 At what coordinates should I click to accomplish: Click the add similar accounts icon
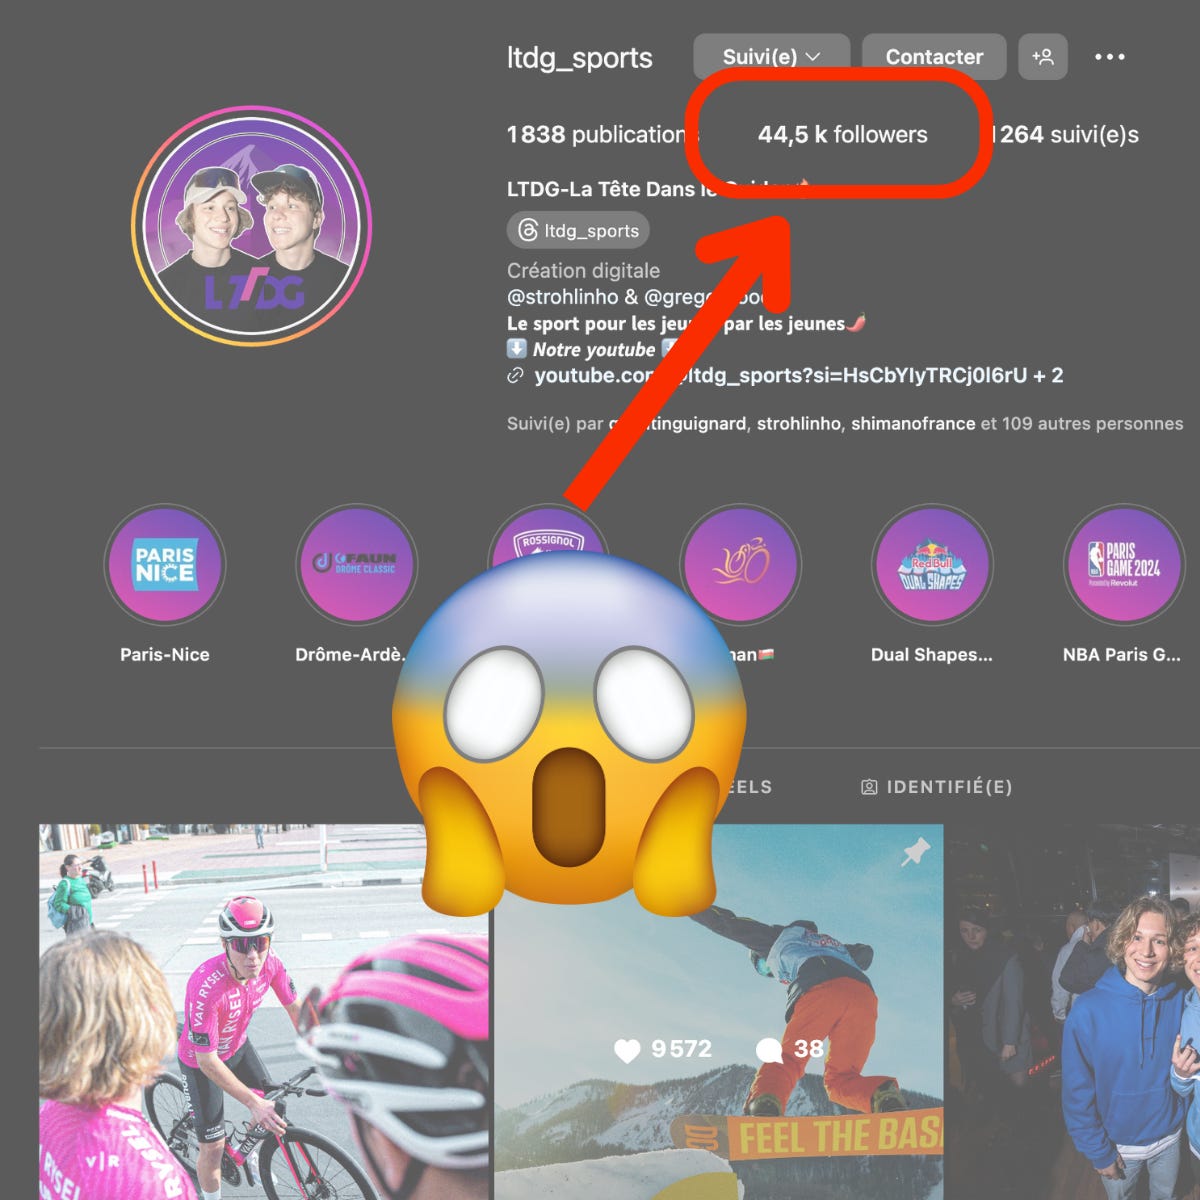tap(1043, 57)
